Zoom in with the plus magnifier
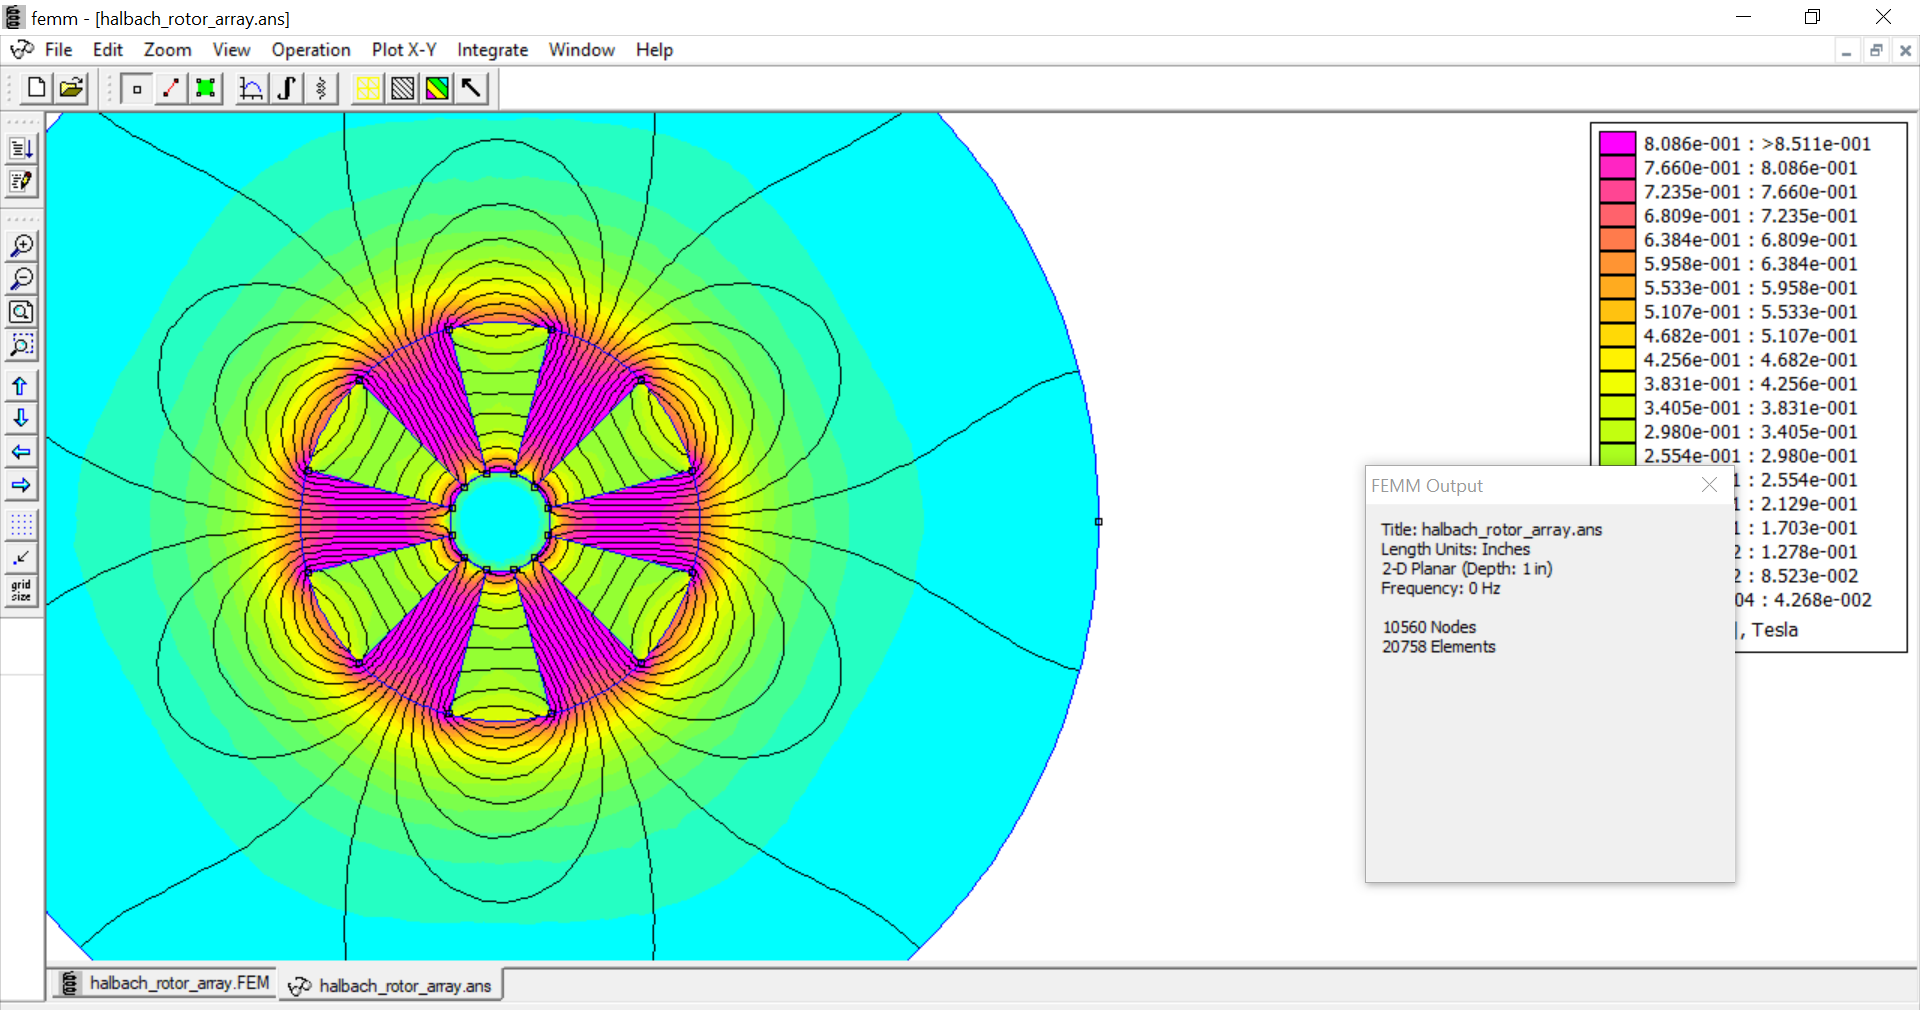The image size is (1920, 1010). point(21,246)
